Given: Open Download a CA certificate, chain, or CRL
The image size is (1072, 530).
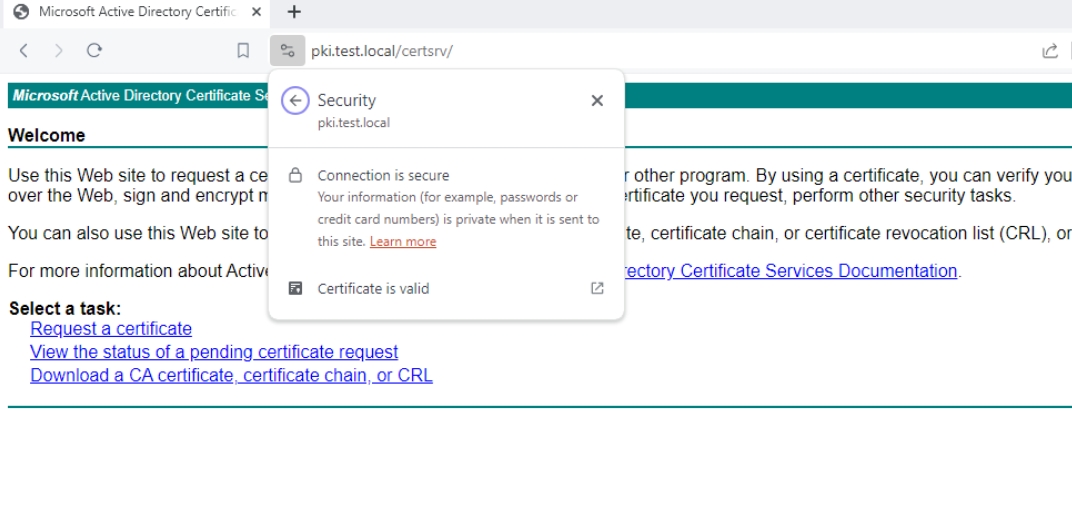Looking at the screenshot, I should point(231,375).
